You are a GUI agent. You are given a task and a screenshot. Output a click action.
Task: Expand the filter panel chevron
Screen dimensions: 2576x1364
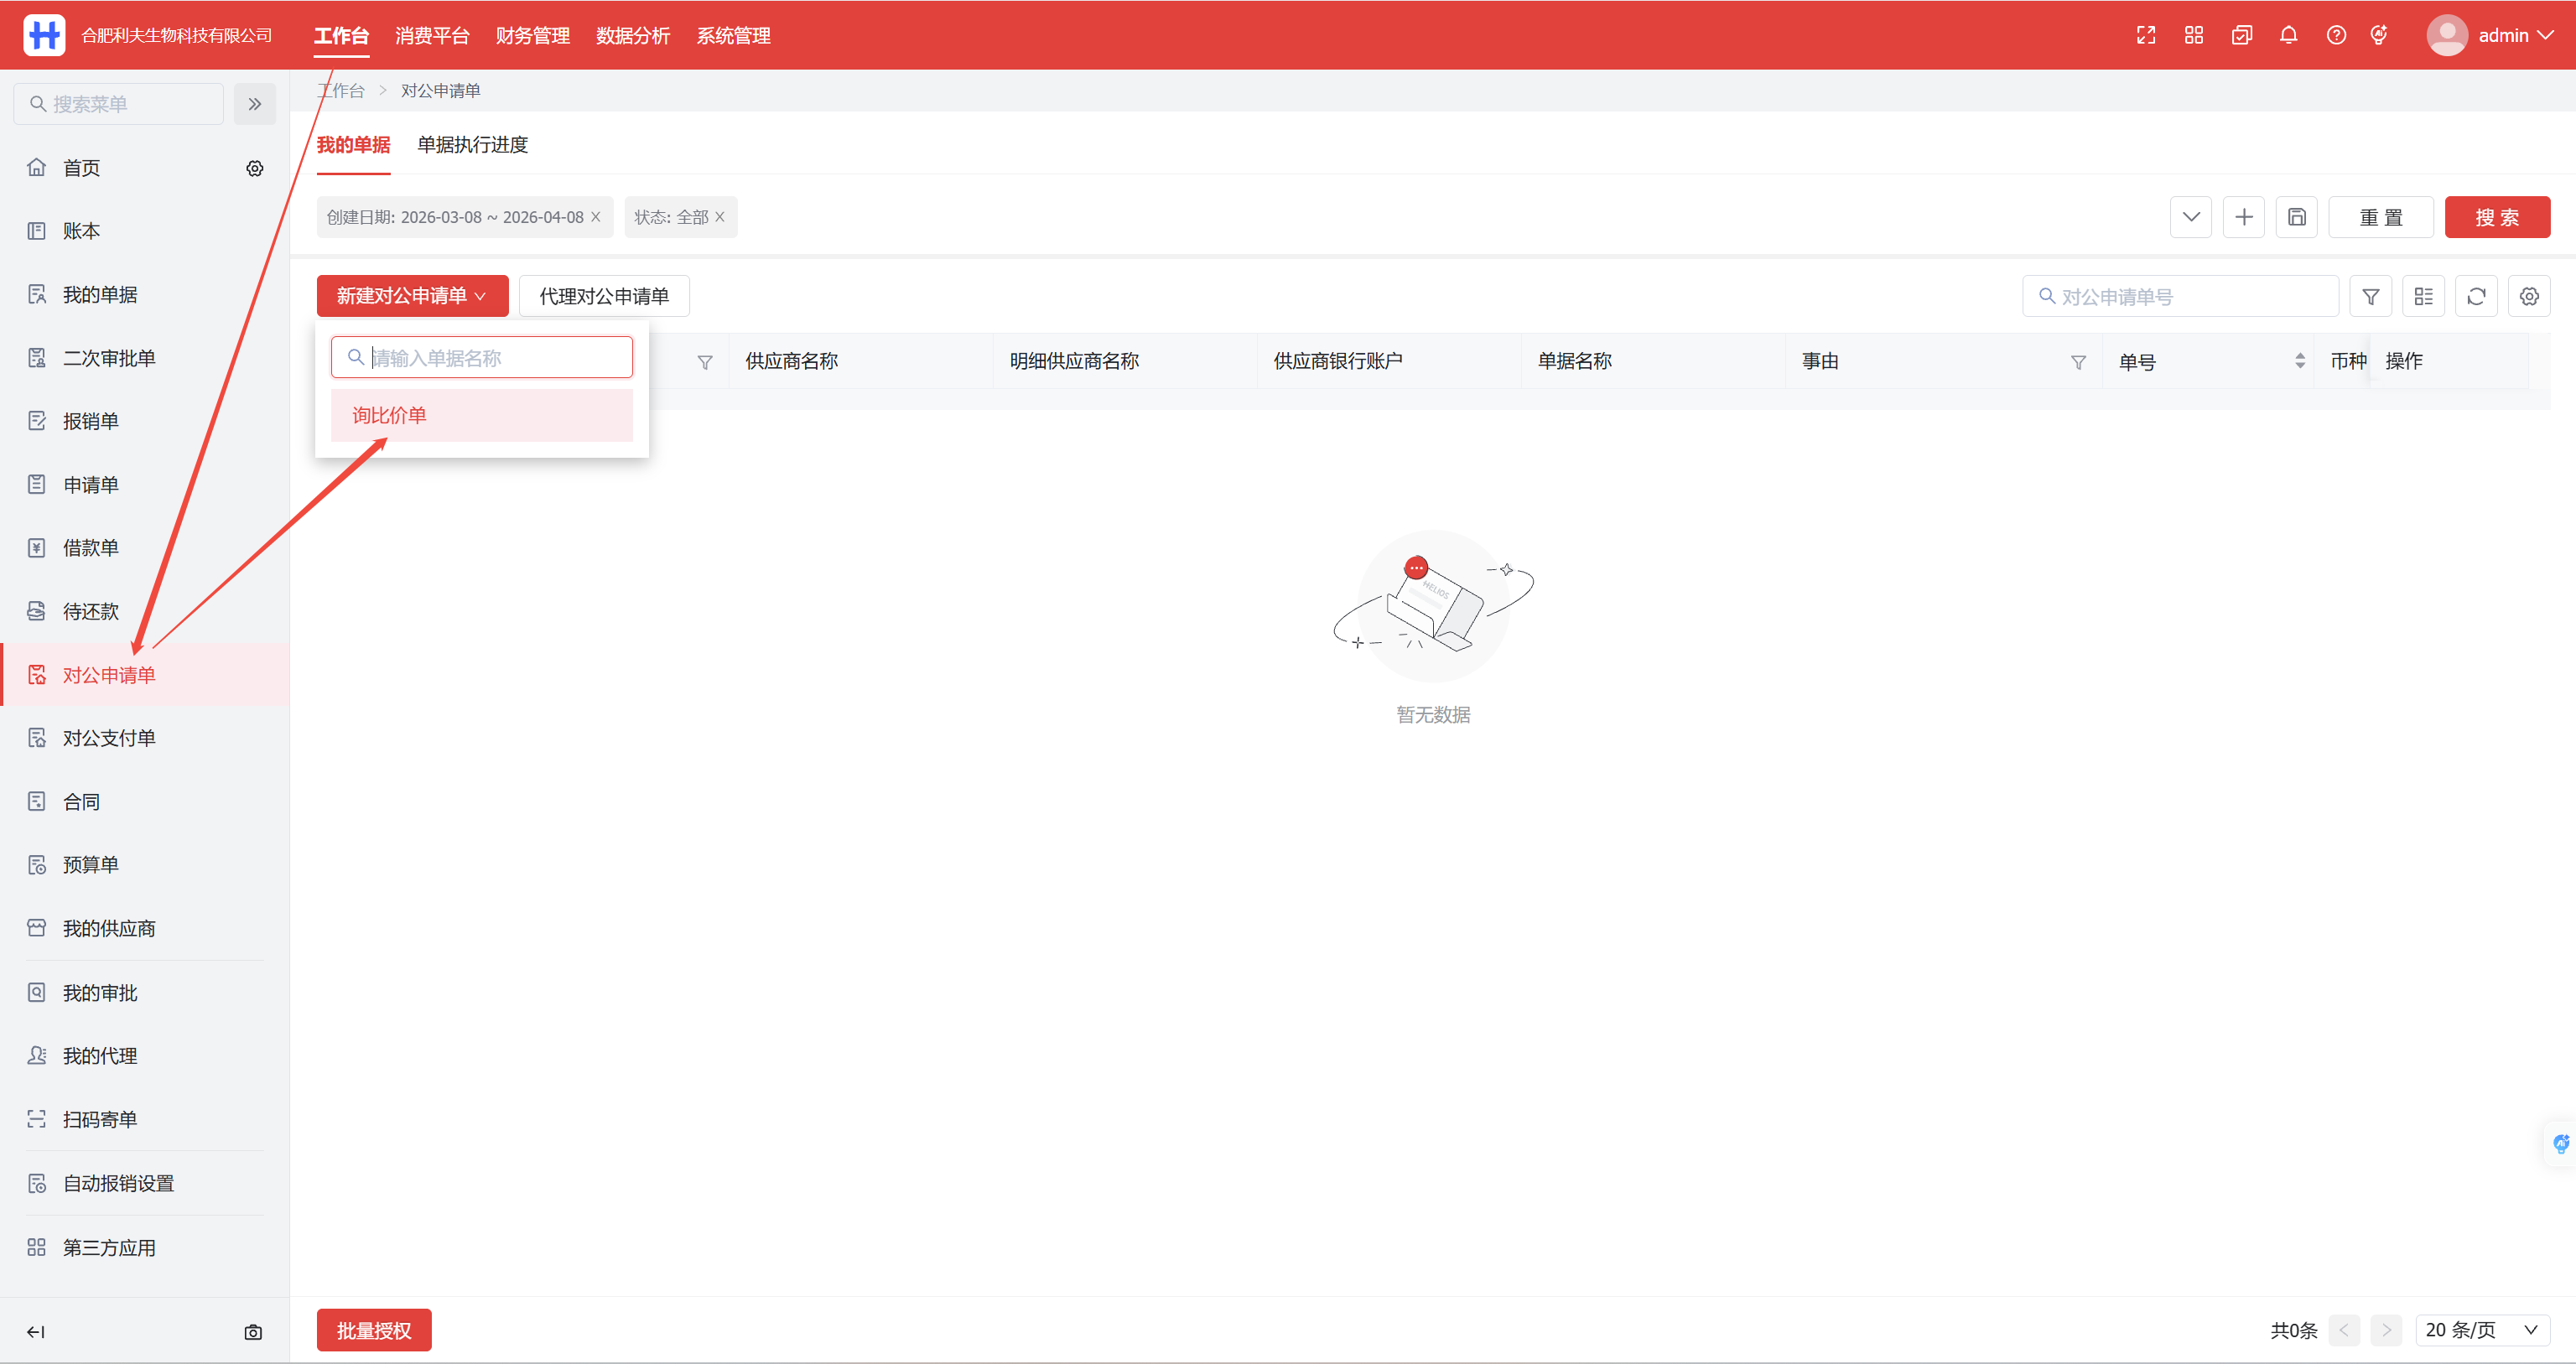point(2191,217)
